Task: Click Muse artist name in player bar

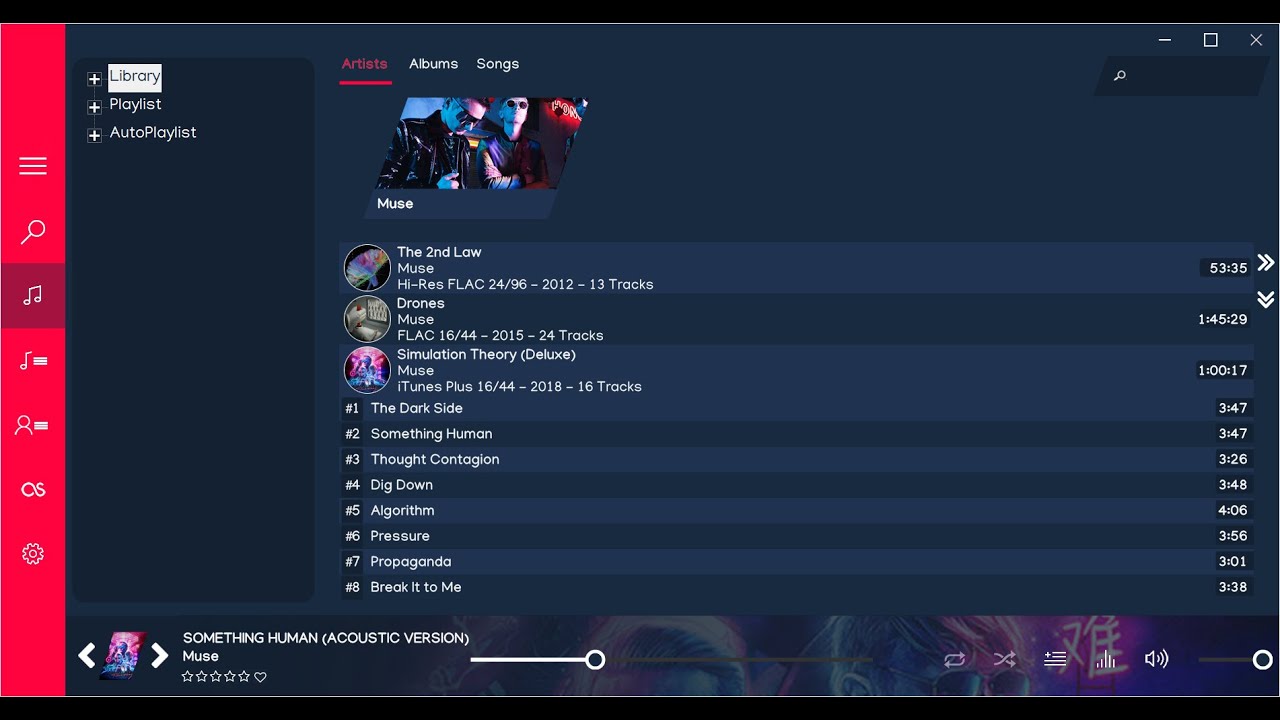Action: (x=200, y=657)
